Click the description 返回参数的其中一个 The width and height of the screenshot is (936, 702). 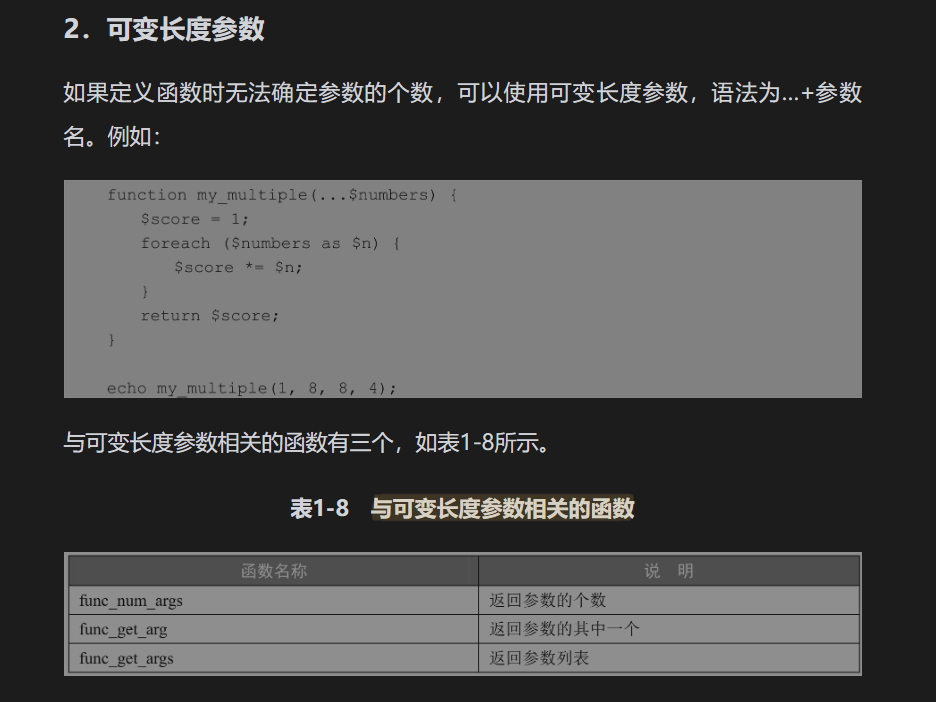point(564,629)
